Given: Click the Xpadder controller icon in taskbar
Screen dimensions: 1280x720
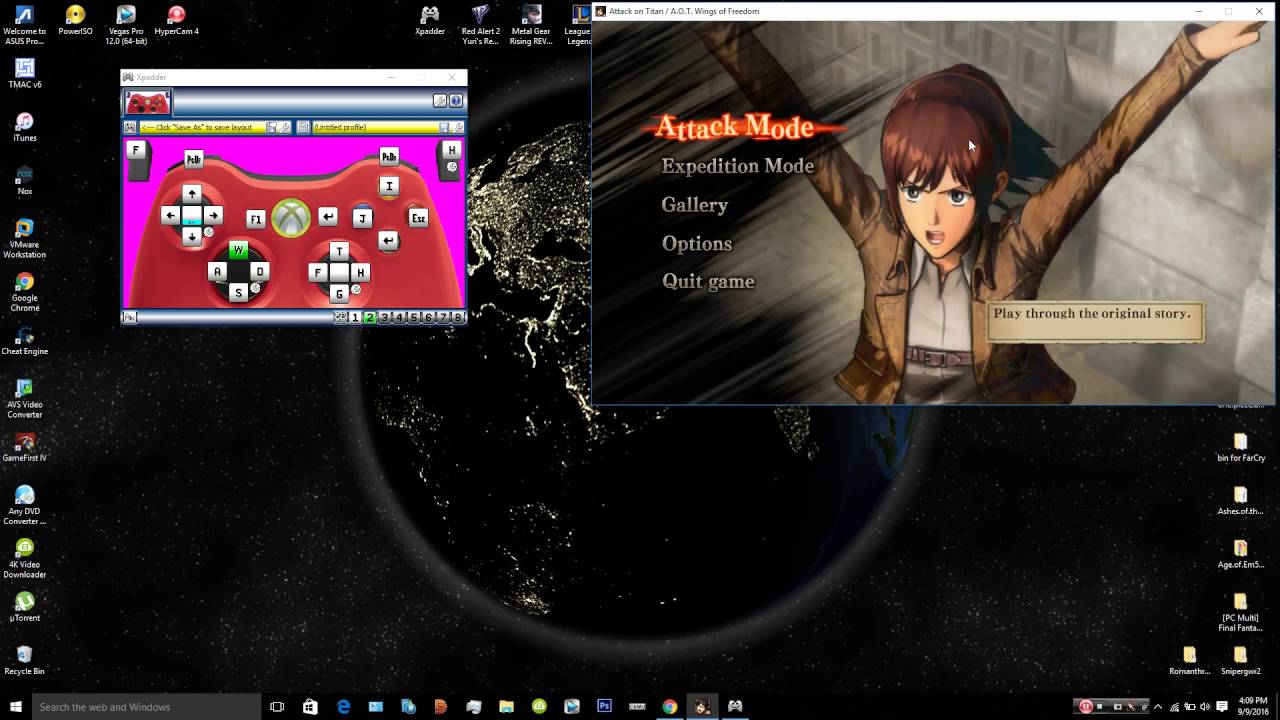Looking at the screenshot, I should click(x=735, y=706).
